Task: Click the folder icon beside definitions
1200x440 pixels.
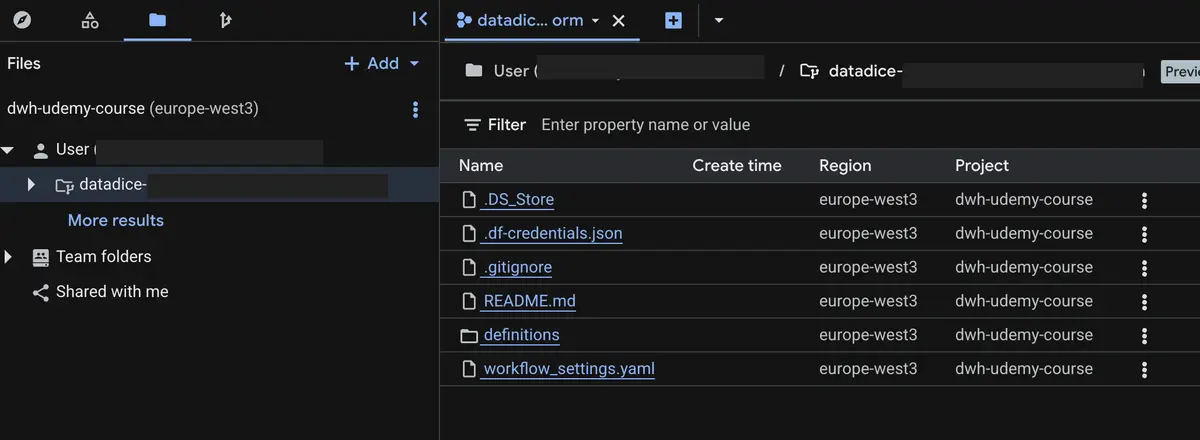Action: [469, 335]
